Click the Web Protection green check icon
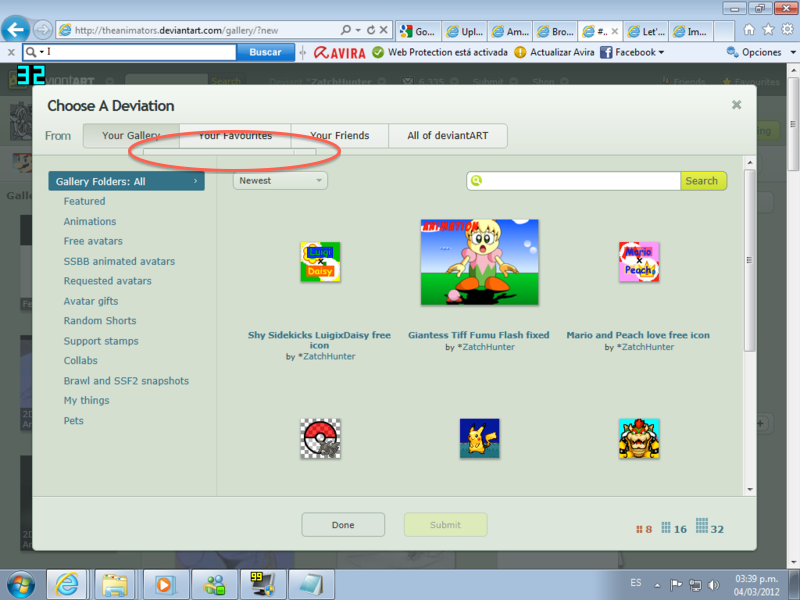The image size is (800, 600). coord(378,52)
